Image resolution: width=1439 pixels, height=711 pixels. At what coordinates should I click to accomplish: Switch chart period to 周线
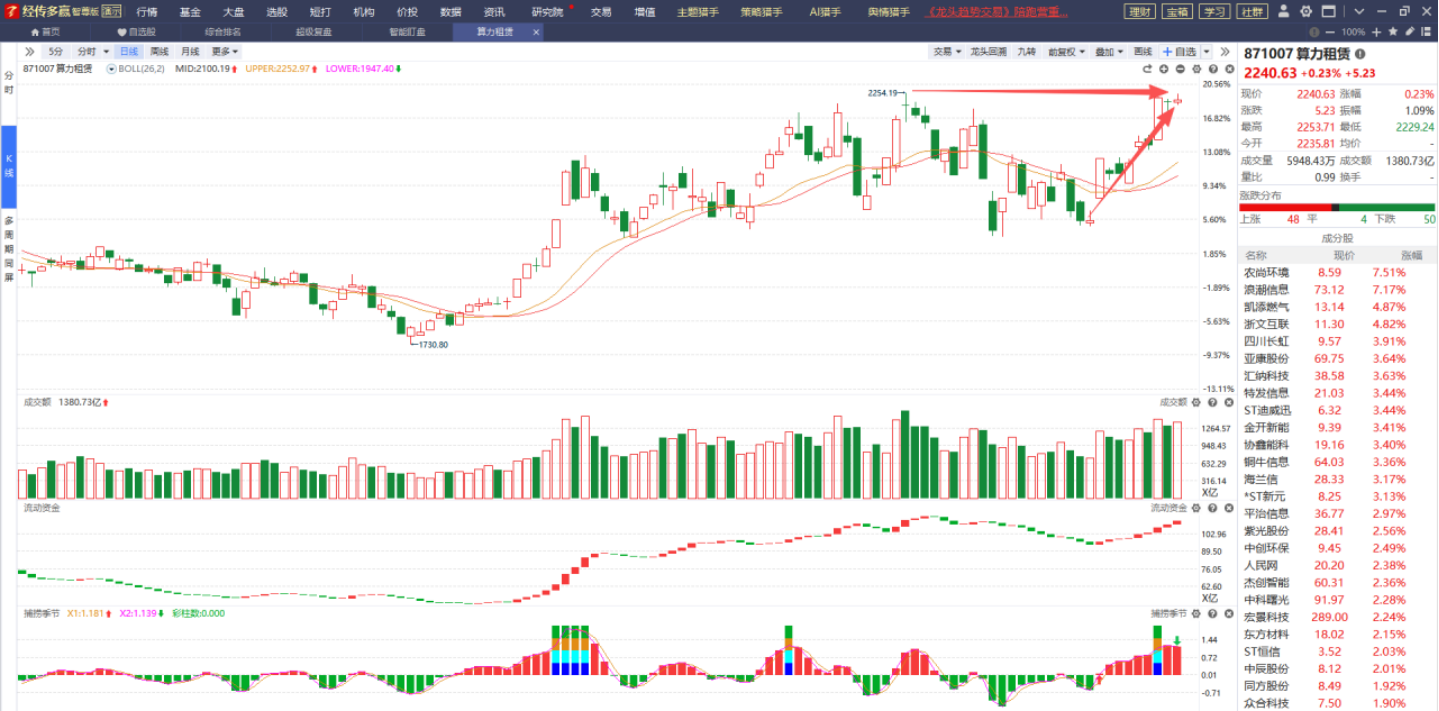pyautogui.click(x=160, y=52)
